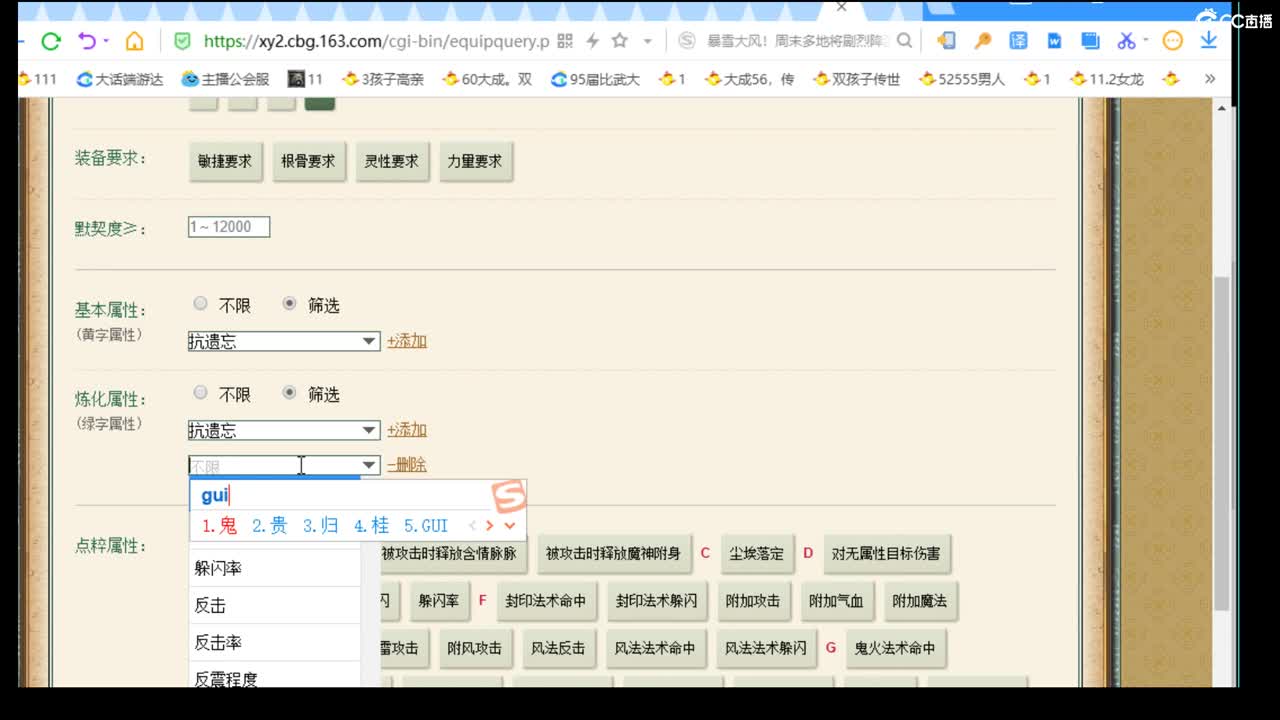Open the 双孩子传世 bookmark

tap(856, 79)
